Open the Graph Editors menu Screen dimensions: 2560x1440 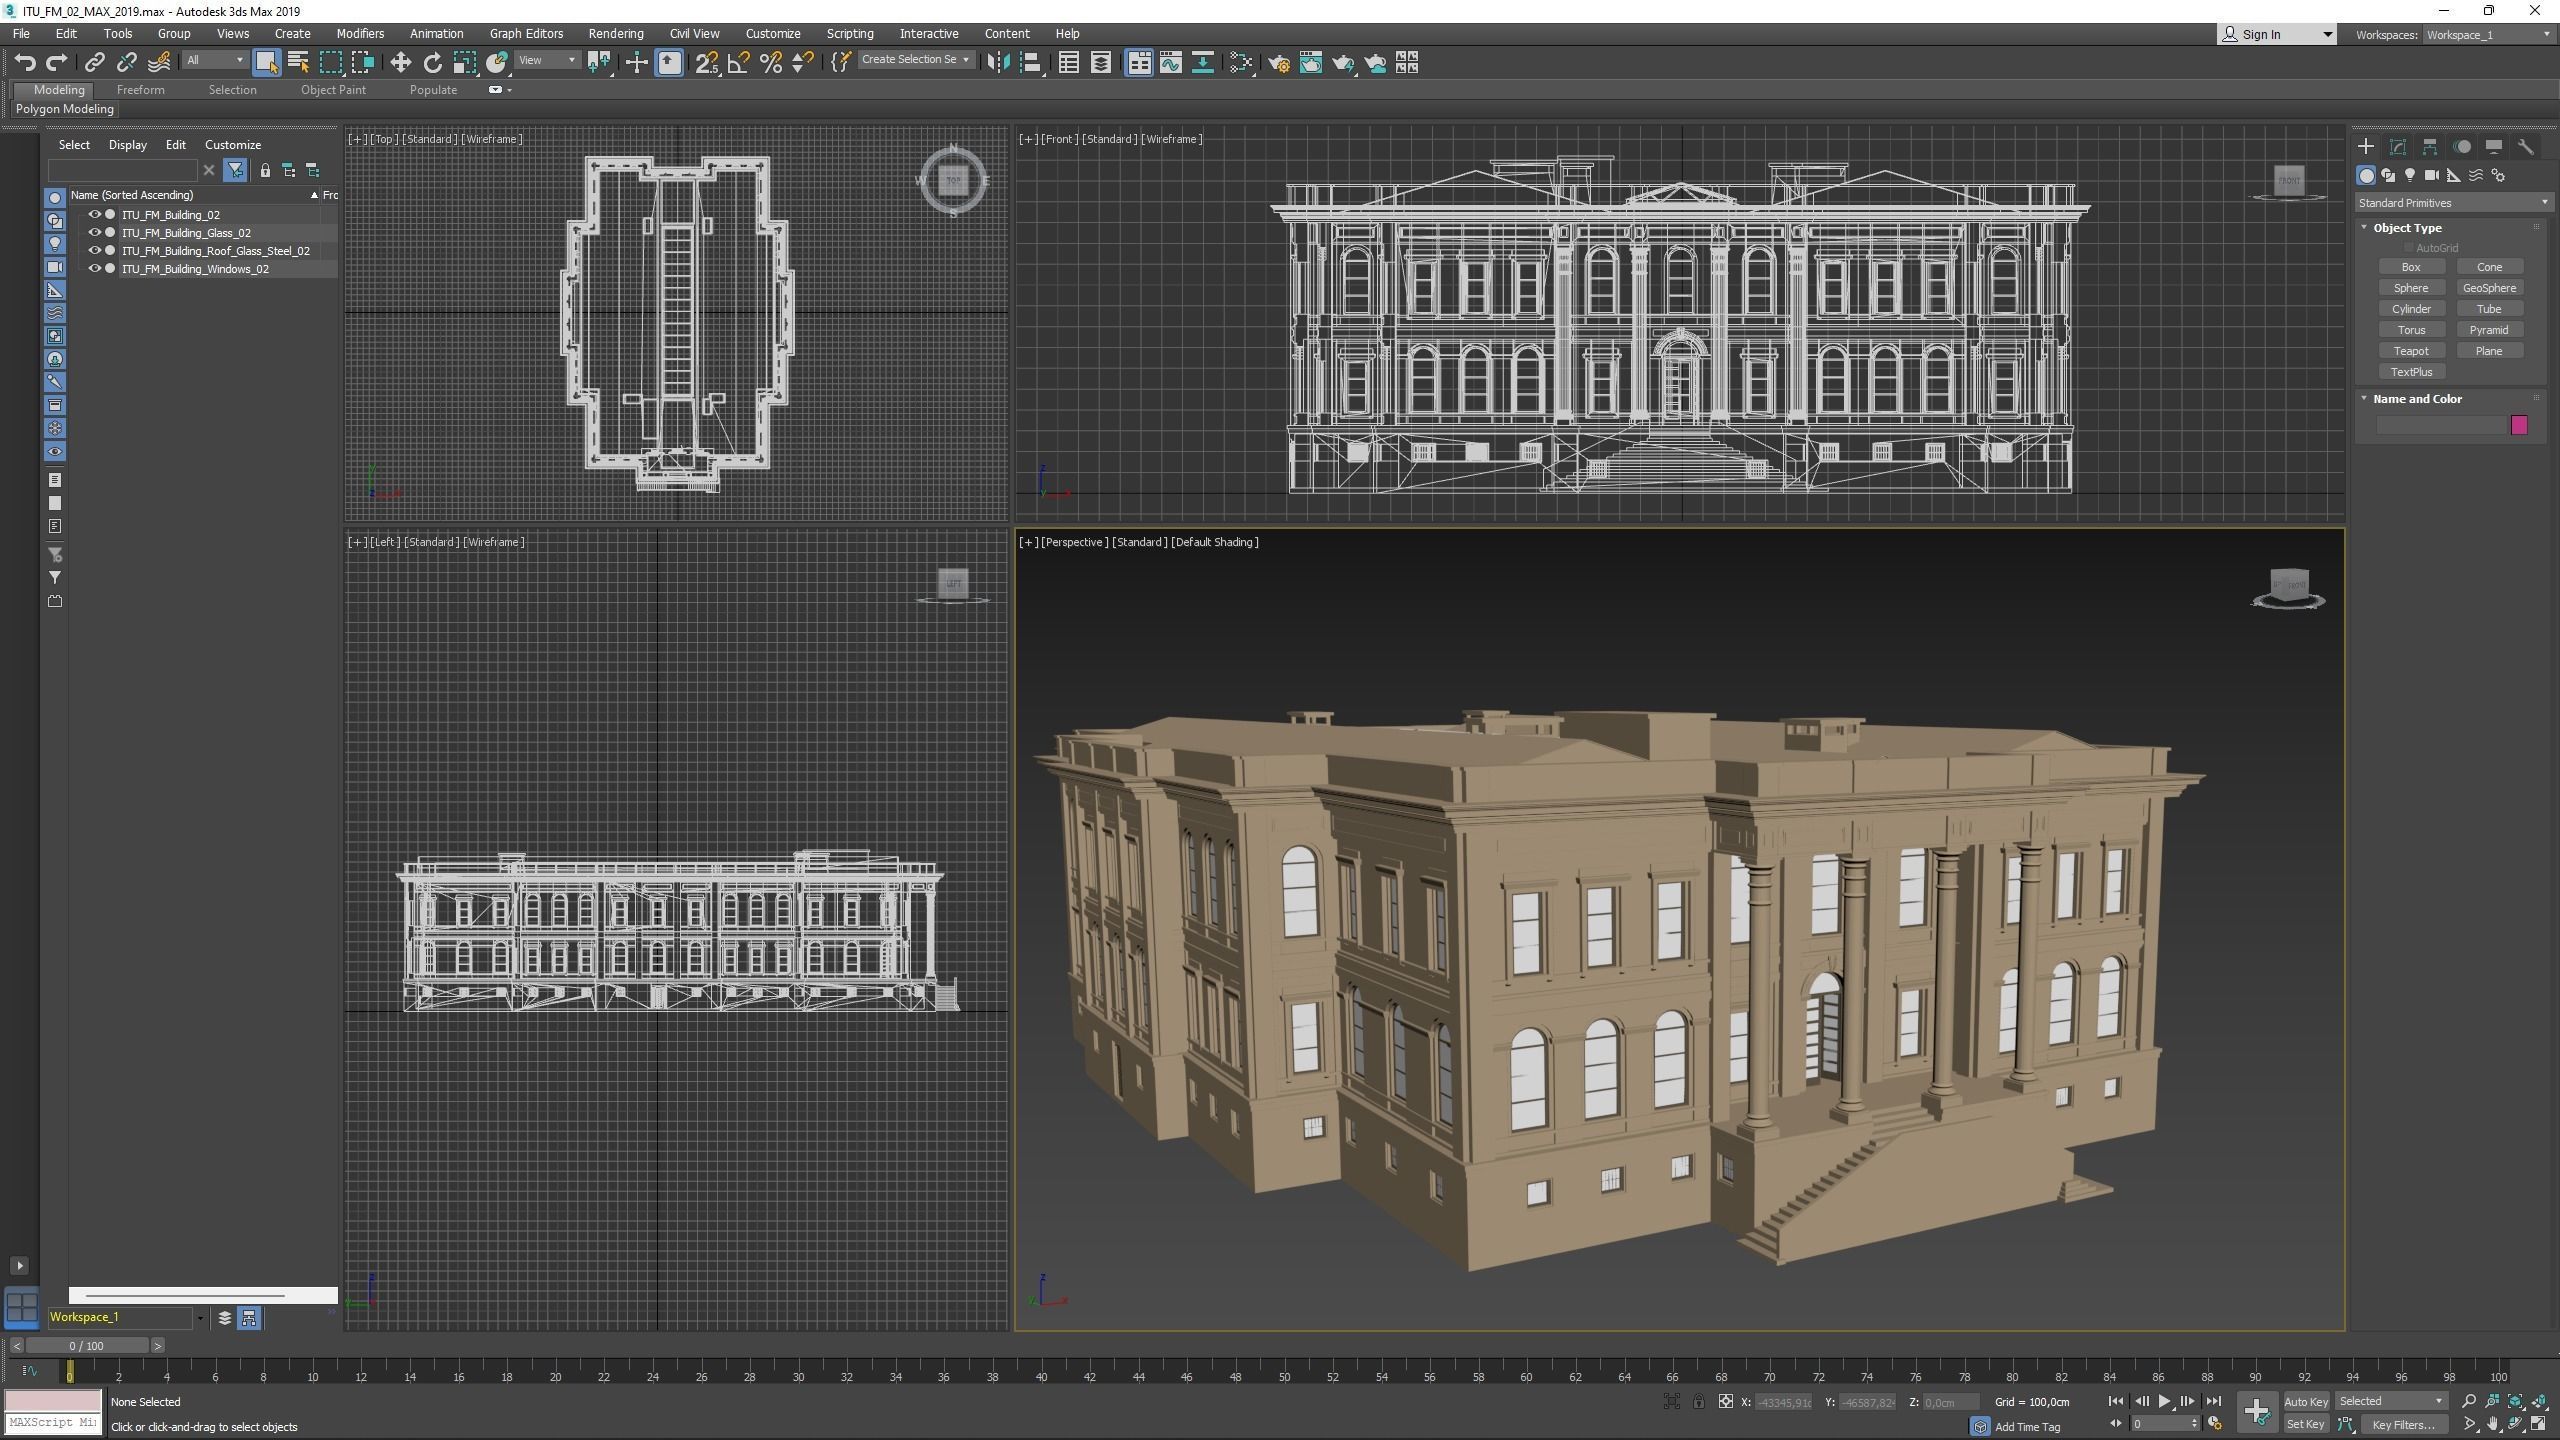click(x=526, y=33)
